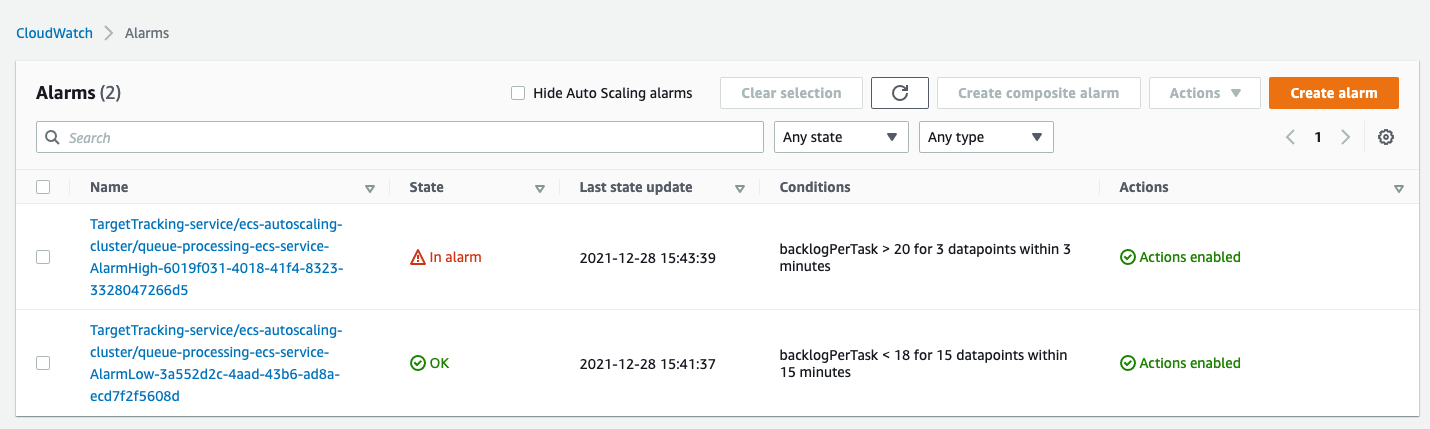The width and height of the screenshot is (1430, 429).
Task: Go to previous page chevron
Action: [x=1291, y=138]
